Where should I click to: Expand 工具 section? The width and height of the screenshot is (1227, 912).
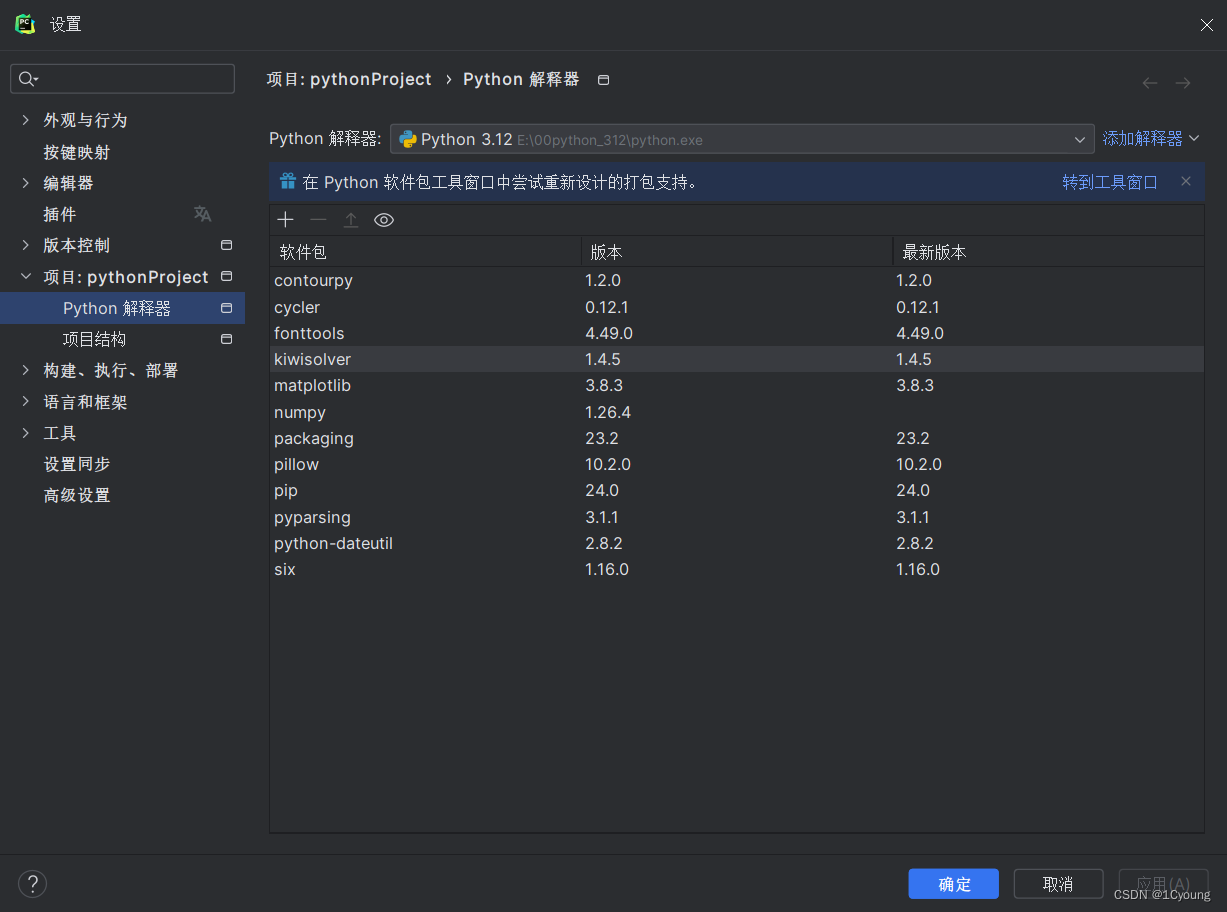(x=26, y=433)
